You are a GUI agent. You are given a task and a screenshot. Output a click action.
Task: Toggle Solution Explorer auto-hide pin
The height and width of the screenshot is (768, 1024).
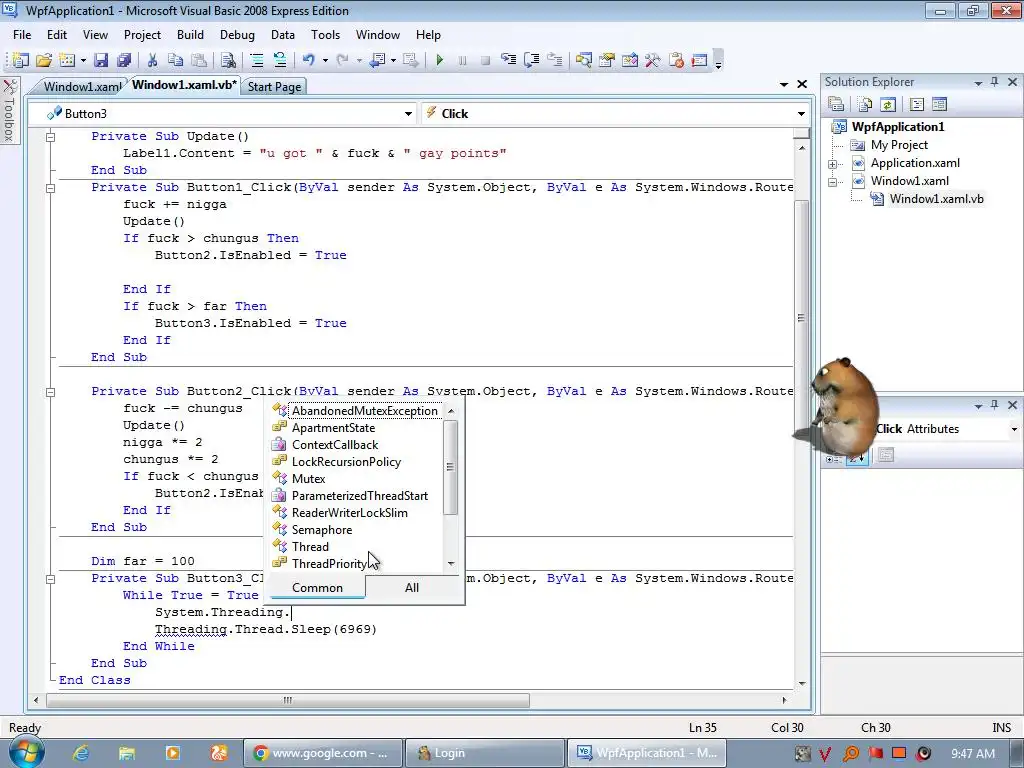(994, 82)
